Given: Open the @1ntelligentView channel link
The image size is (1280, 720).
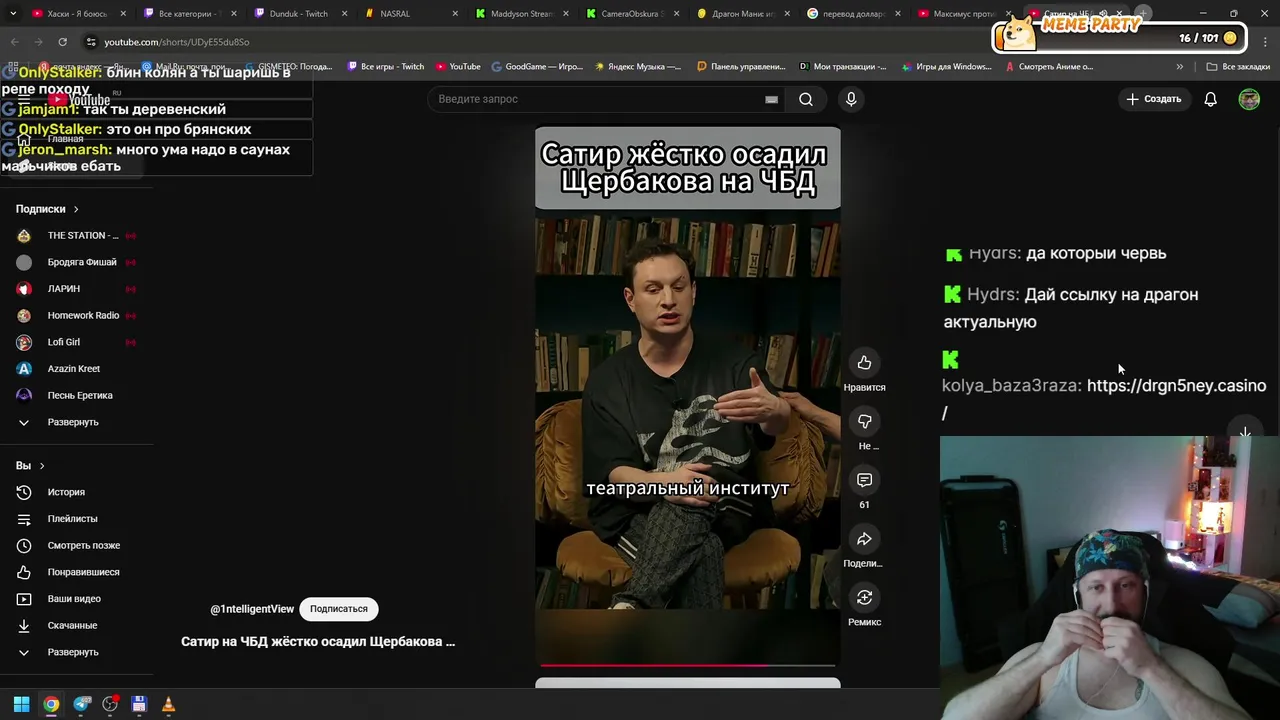Looking at the screenshot, I should [x=252, y=609].
